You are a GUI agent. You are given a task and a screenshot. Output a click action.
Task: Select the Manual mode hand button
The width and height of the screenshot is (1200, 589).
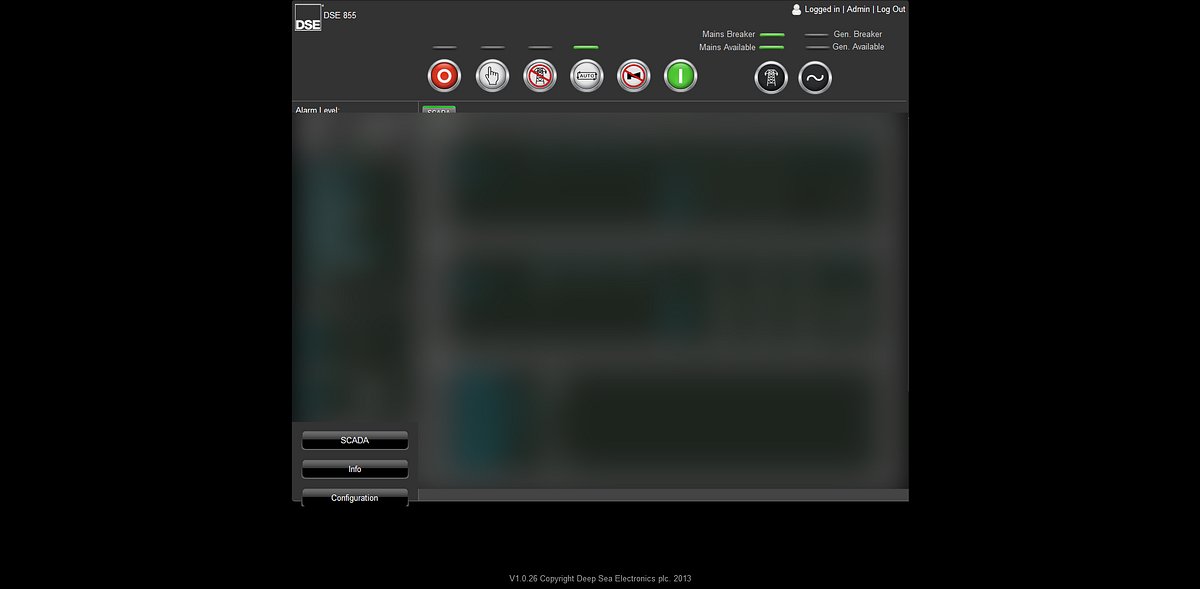click(x=492, y=76)
